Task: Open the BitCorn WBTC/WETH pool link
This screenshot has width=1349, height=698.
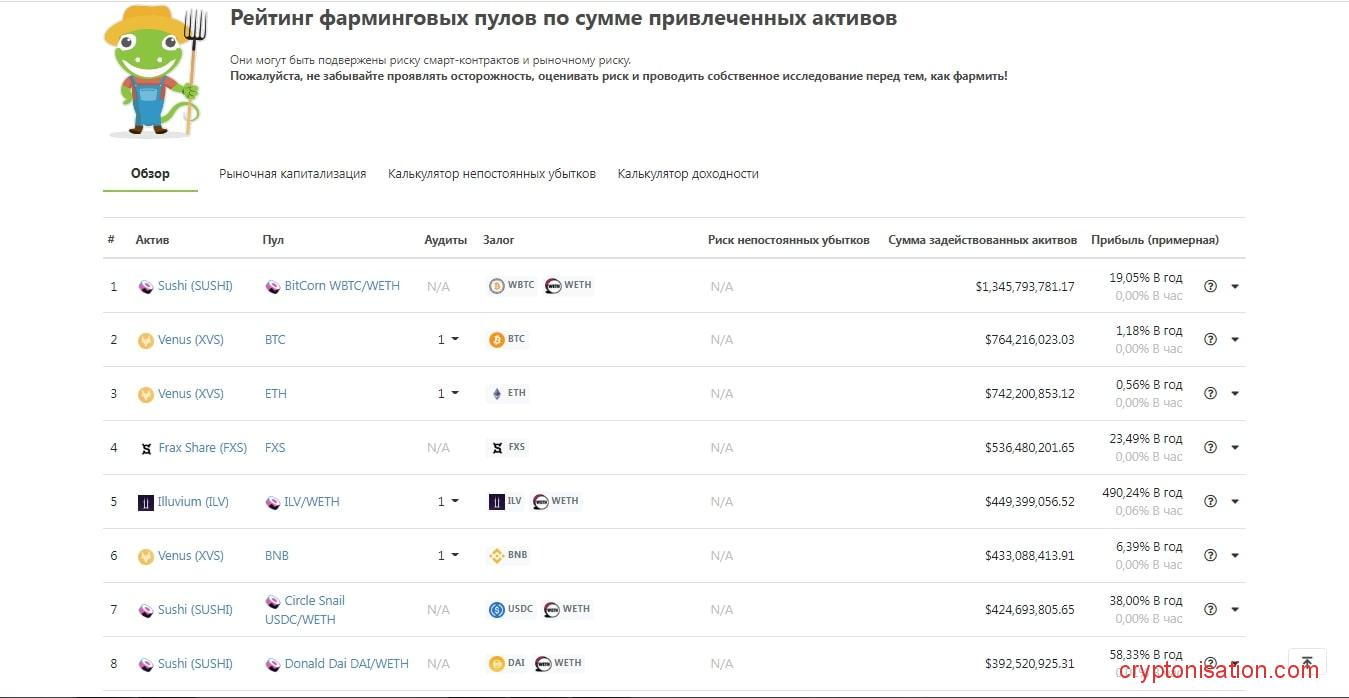Action: 341,286
